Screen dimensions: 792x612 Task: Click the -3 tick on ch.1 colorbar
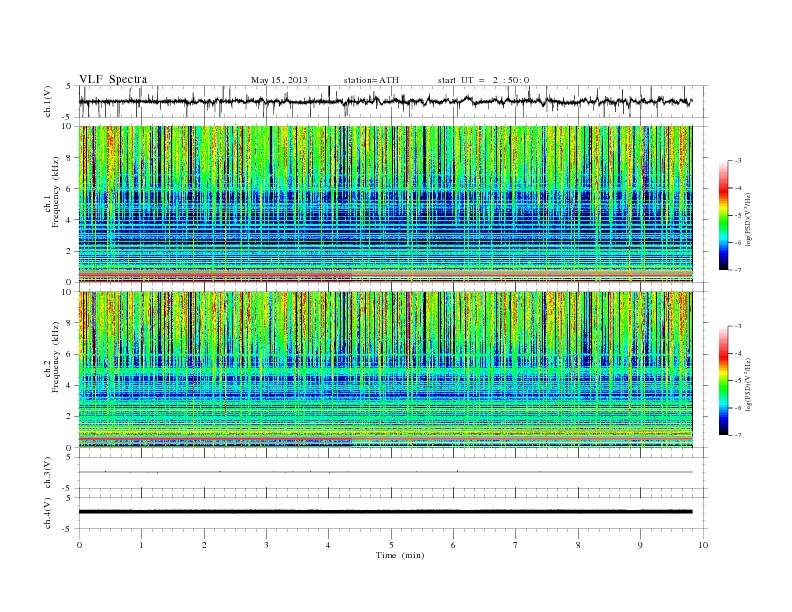pos(738,161)
